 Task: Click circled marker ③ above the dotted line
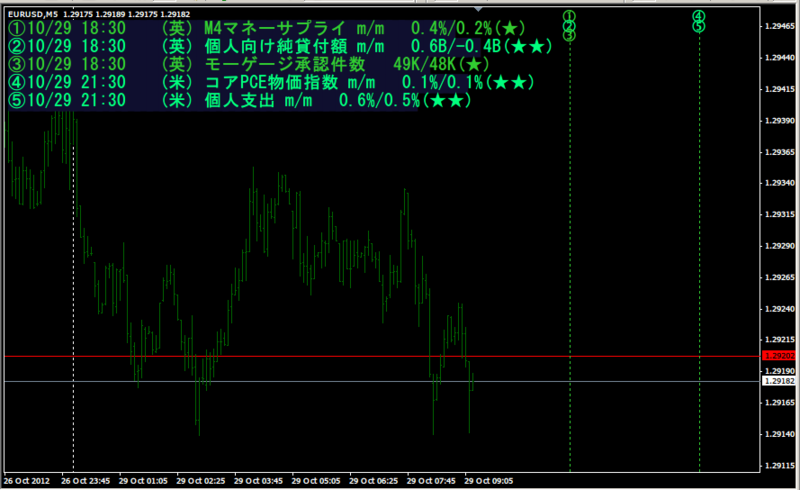point(569,35)
